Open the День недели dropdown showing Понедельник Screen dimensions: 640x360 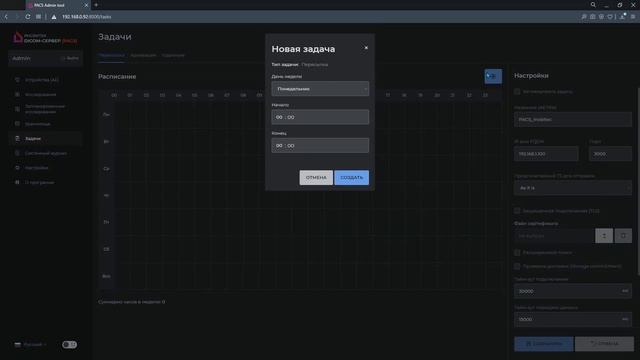[x=320, y=89]
